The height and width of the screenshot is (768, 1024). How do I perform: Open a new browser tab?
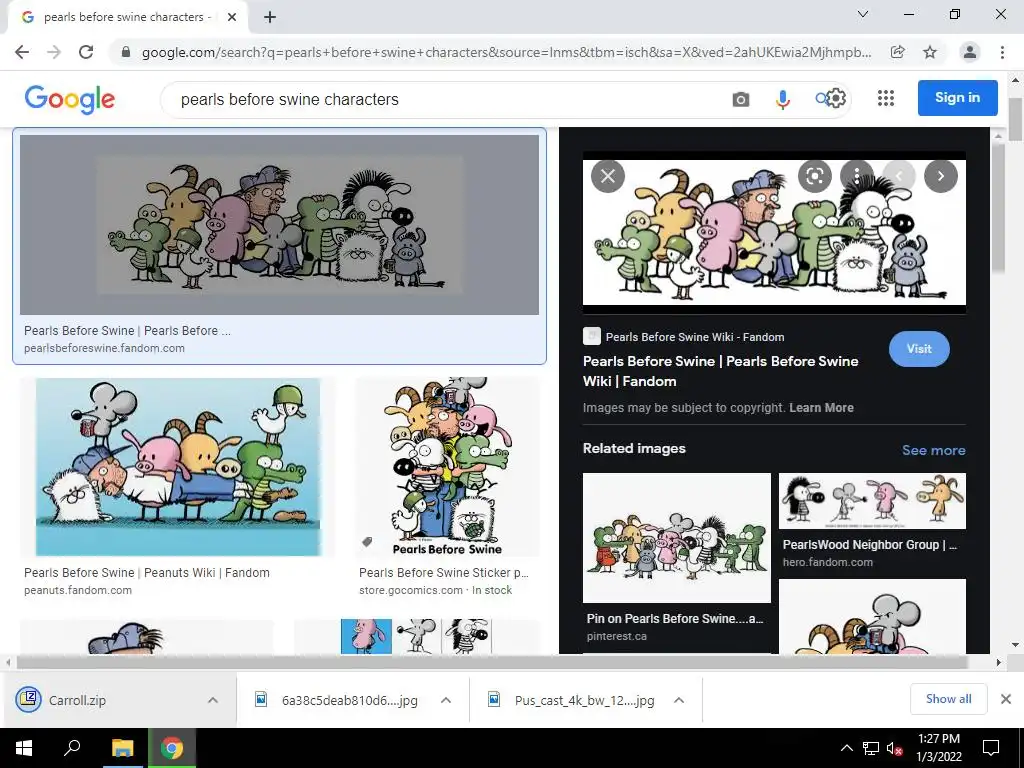coord(270,17)
